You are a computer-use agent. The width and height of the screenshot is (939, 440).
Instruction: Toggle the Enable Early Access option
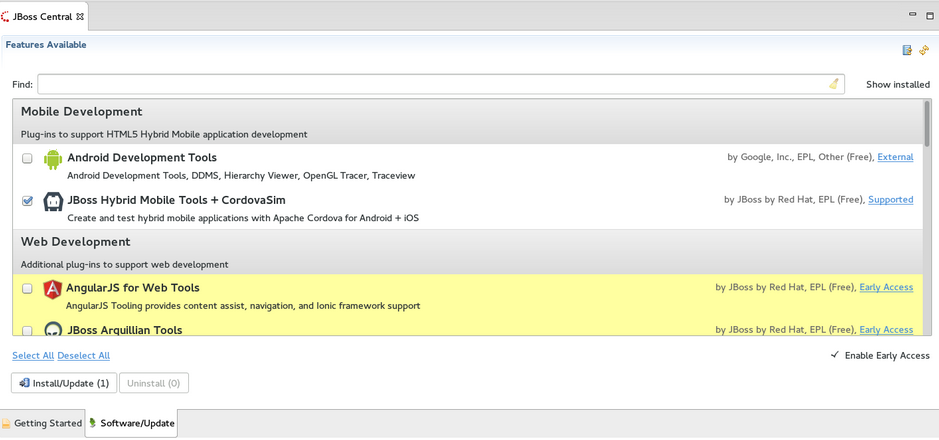coord(880,356)
